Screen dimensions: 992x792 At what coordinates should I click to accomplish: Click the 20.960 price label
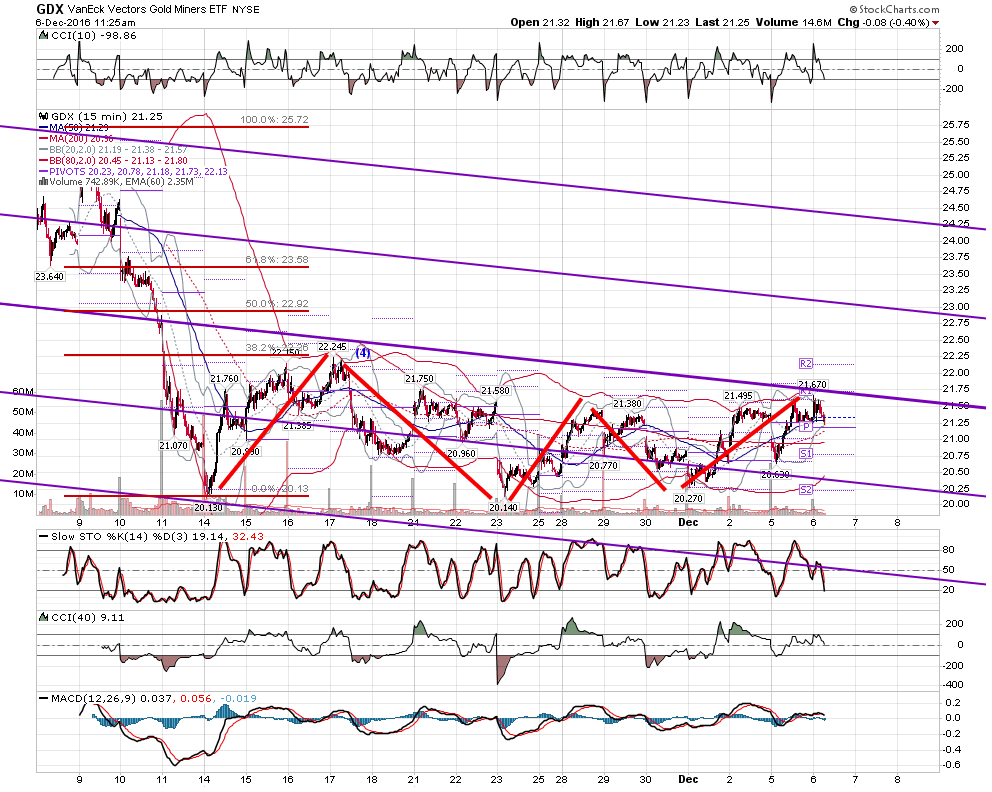pyautogui.click(x=461, y=454)
